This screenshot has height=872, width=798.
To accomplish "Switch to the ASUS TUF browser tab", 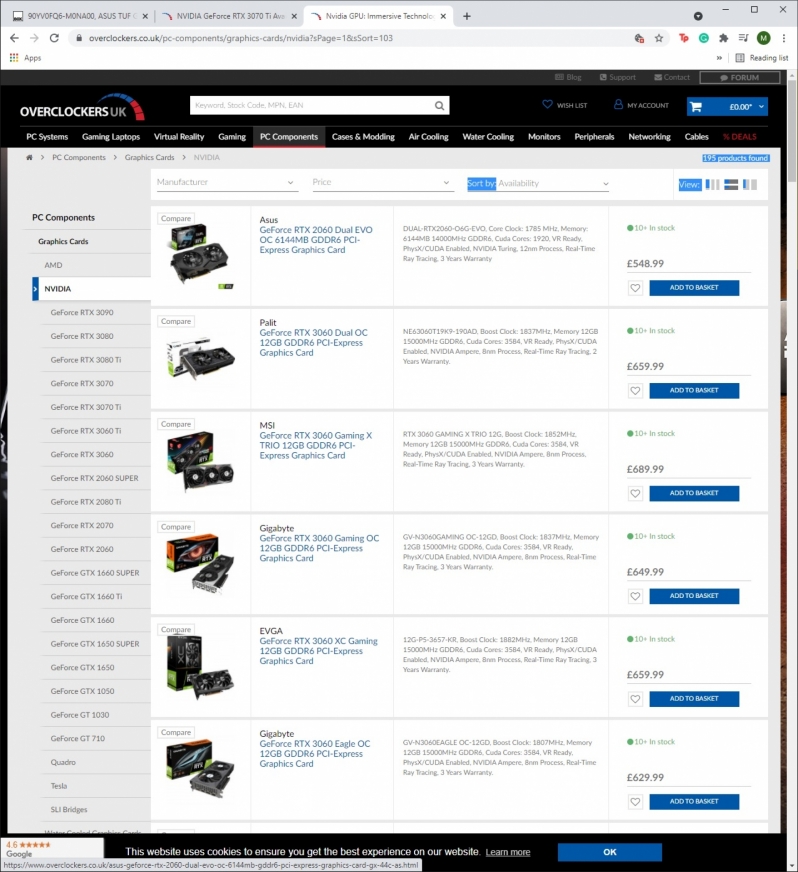I will [x=81, y=16].
